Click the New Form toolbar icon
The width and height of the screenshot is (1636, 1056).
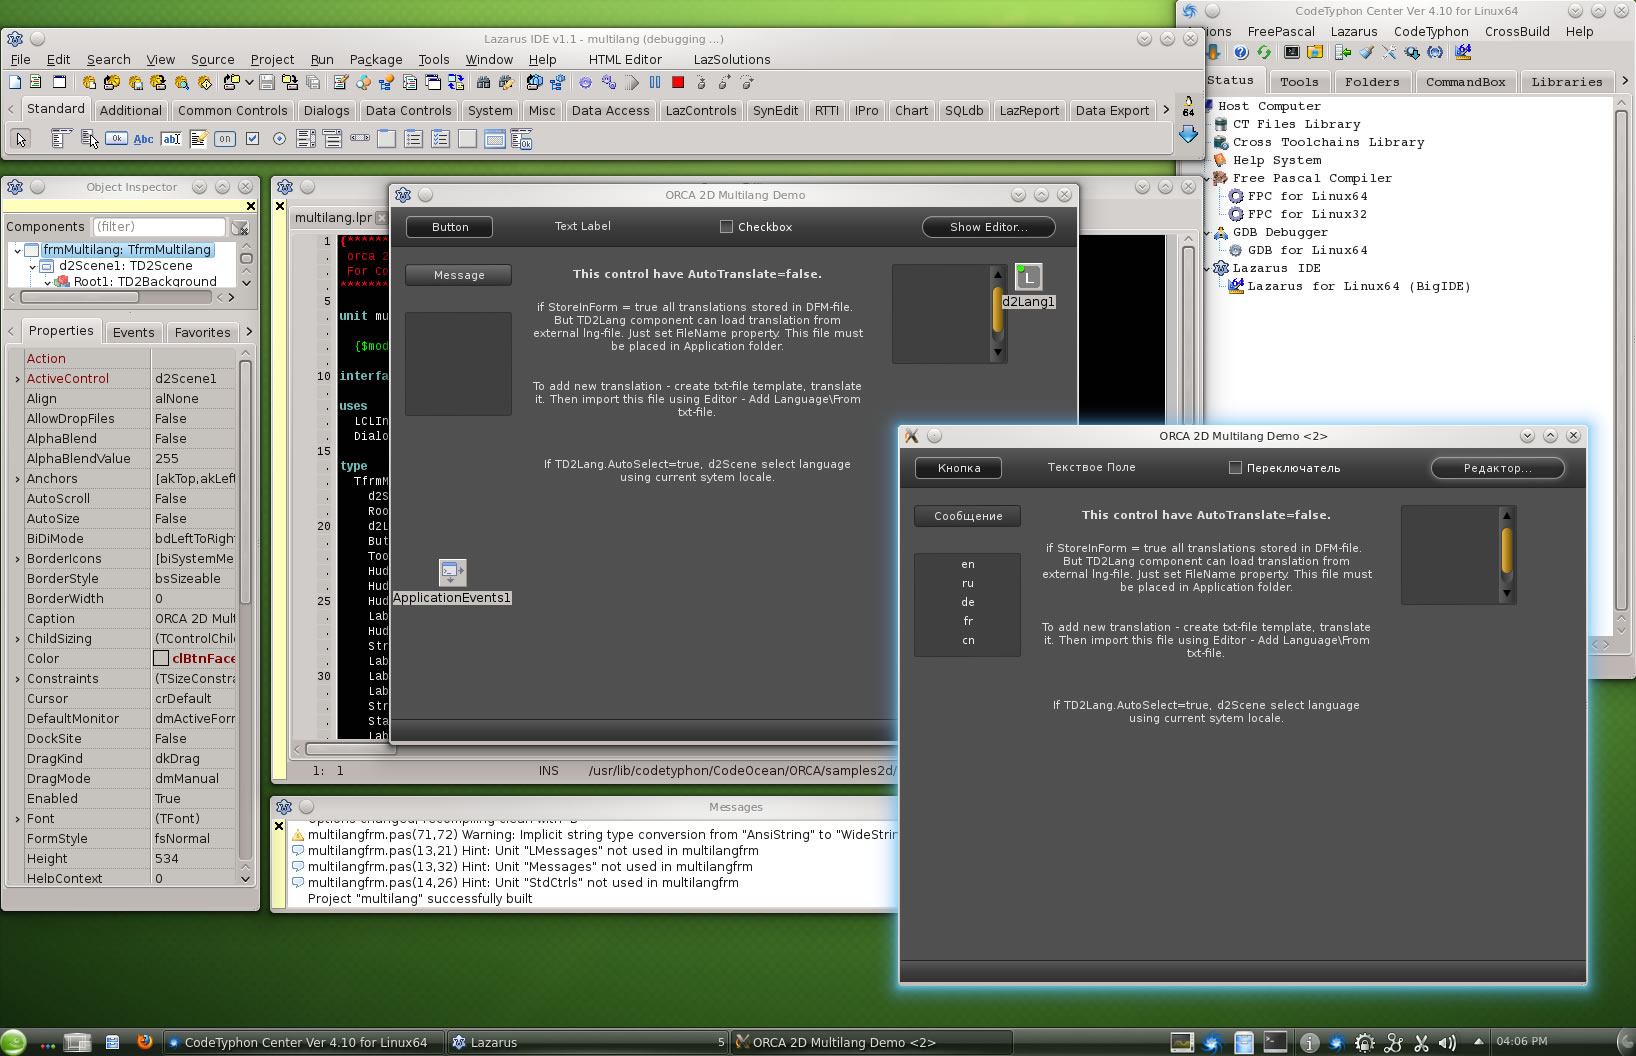click(59, 82)
